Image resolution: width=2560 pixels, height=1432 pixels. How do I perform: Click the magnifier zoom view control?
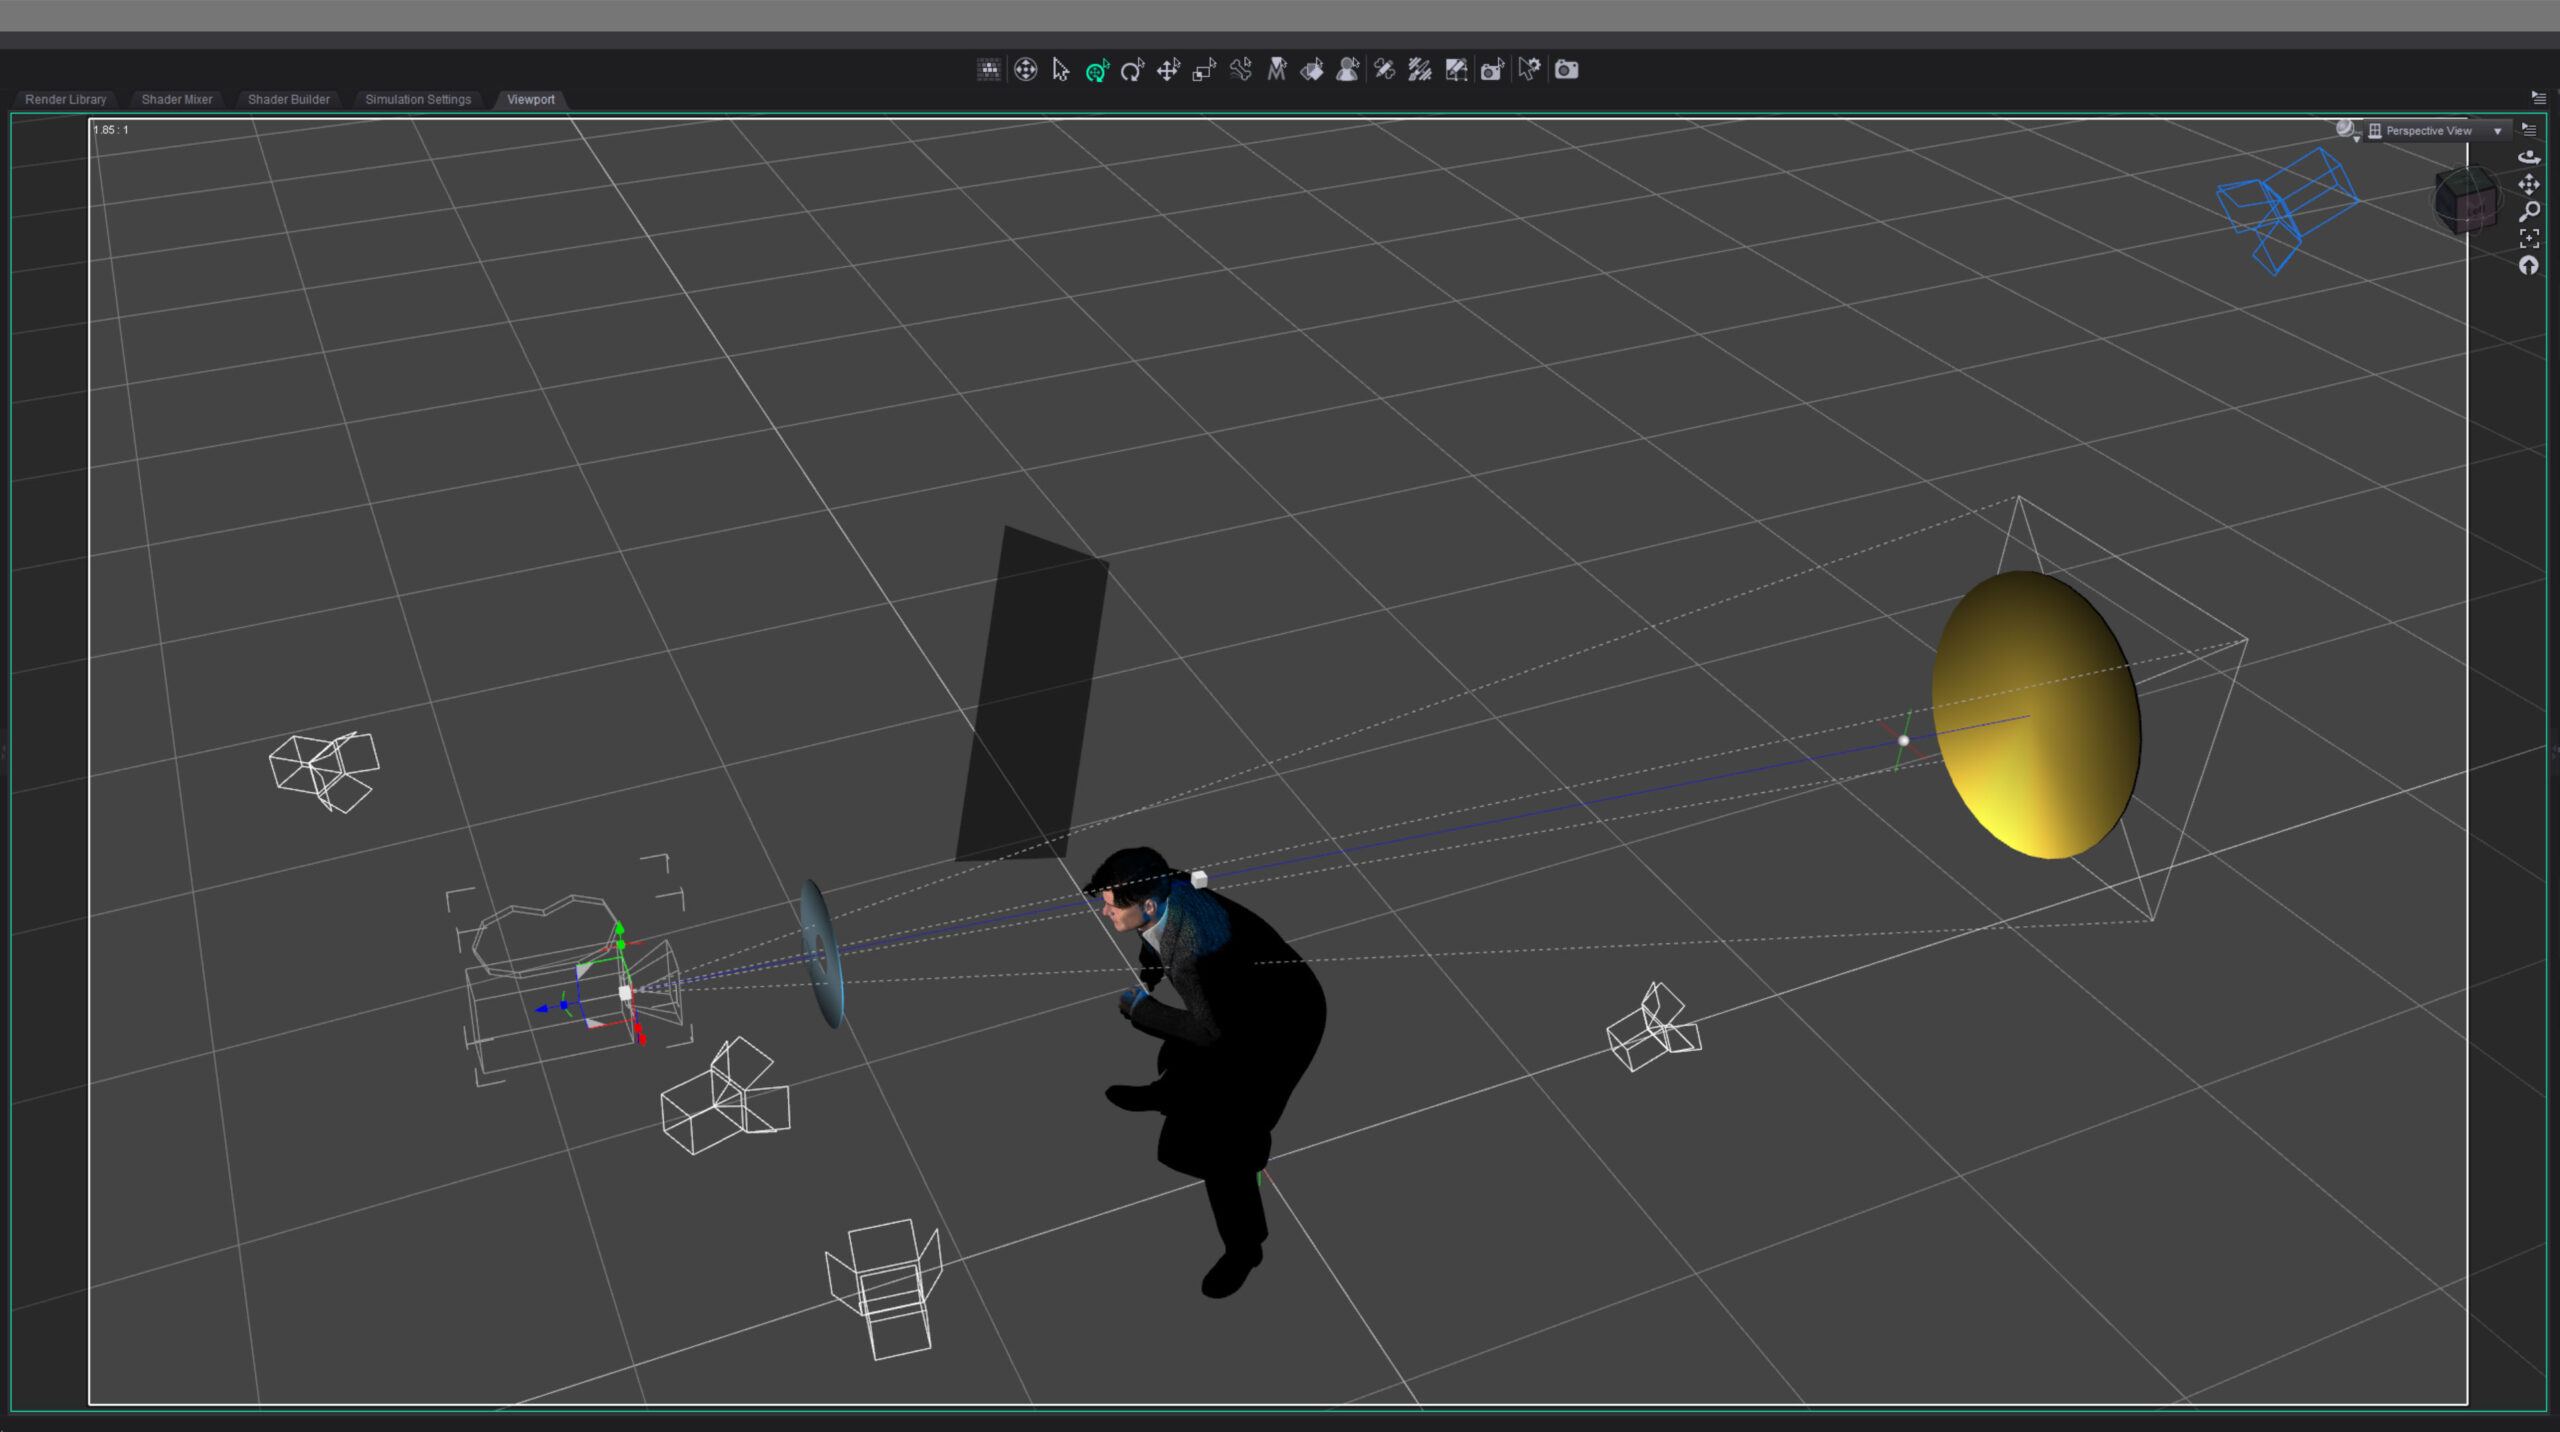point(2529,211)
